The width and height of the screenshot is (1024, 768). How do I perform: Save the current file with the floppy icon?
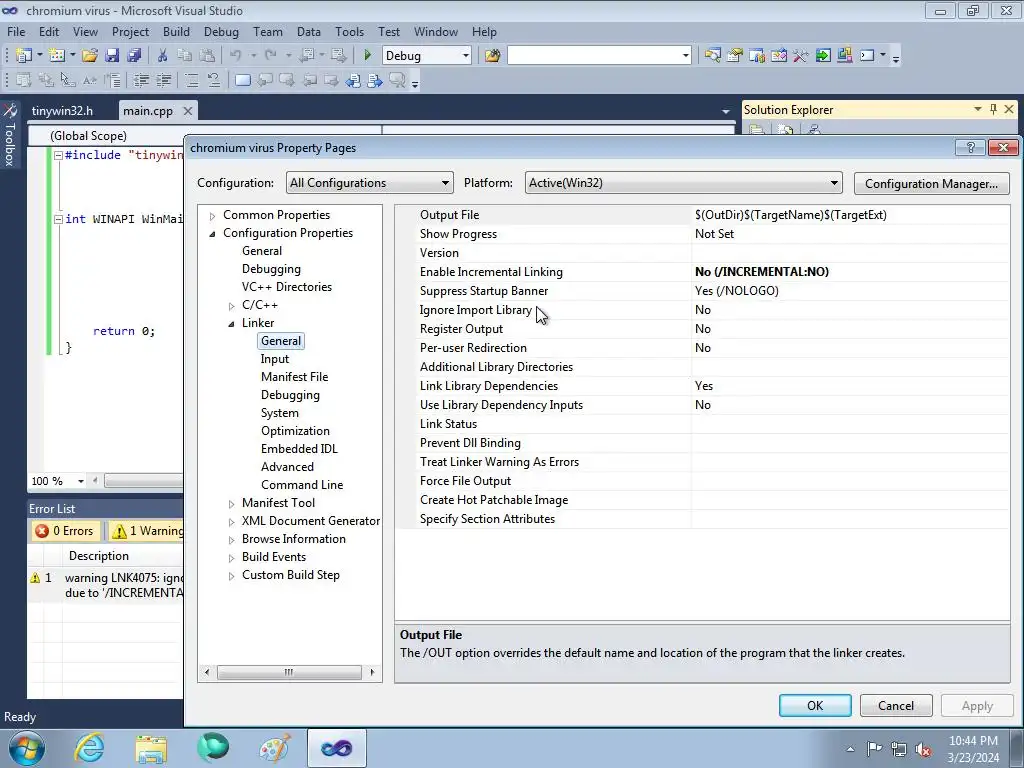[x=112, y=56]
